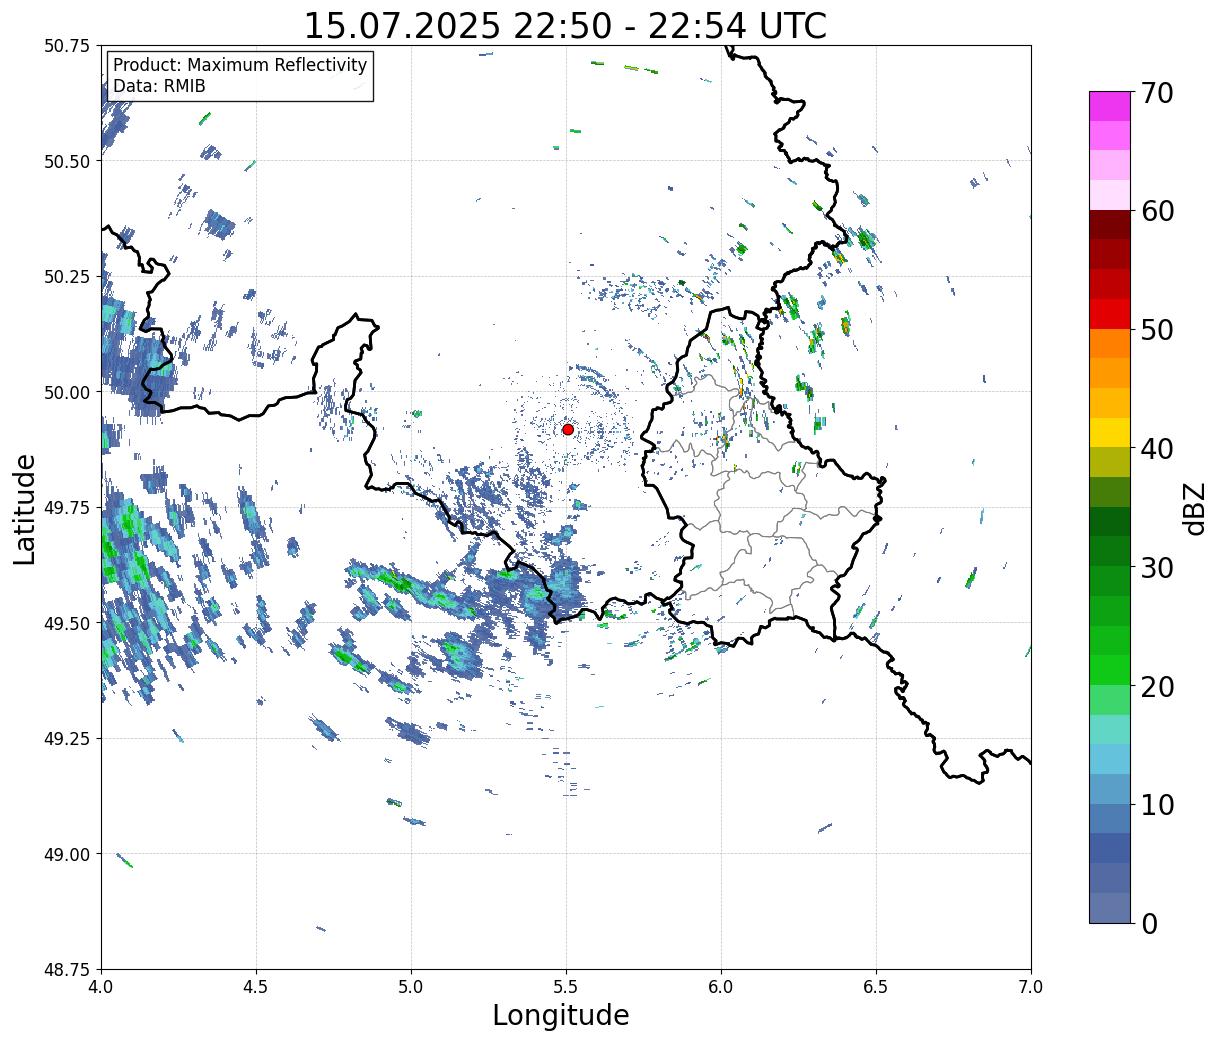Pick the bright green swatch above 20
Image resolution: width=1219 pixels, height=1040 pixels.
(1110, 670)
